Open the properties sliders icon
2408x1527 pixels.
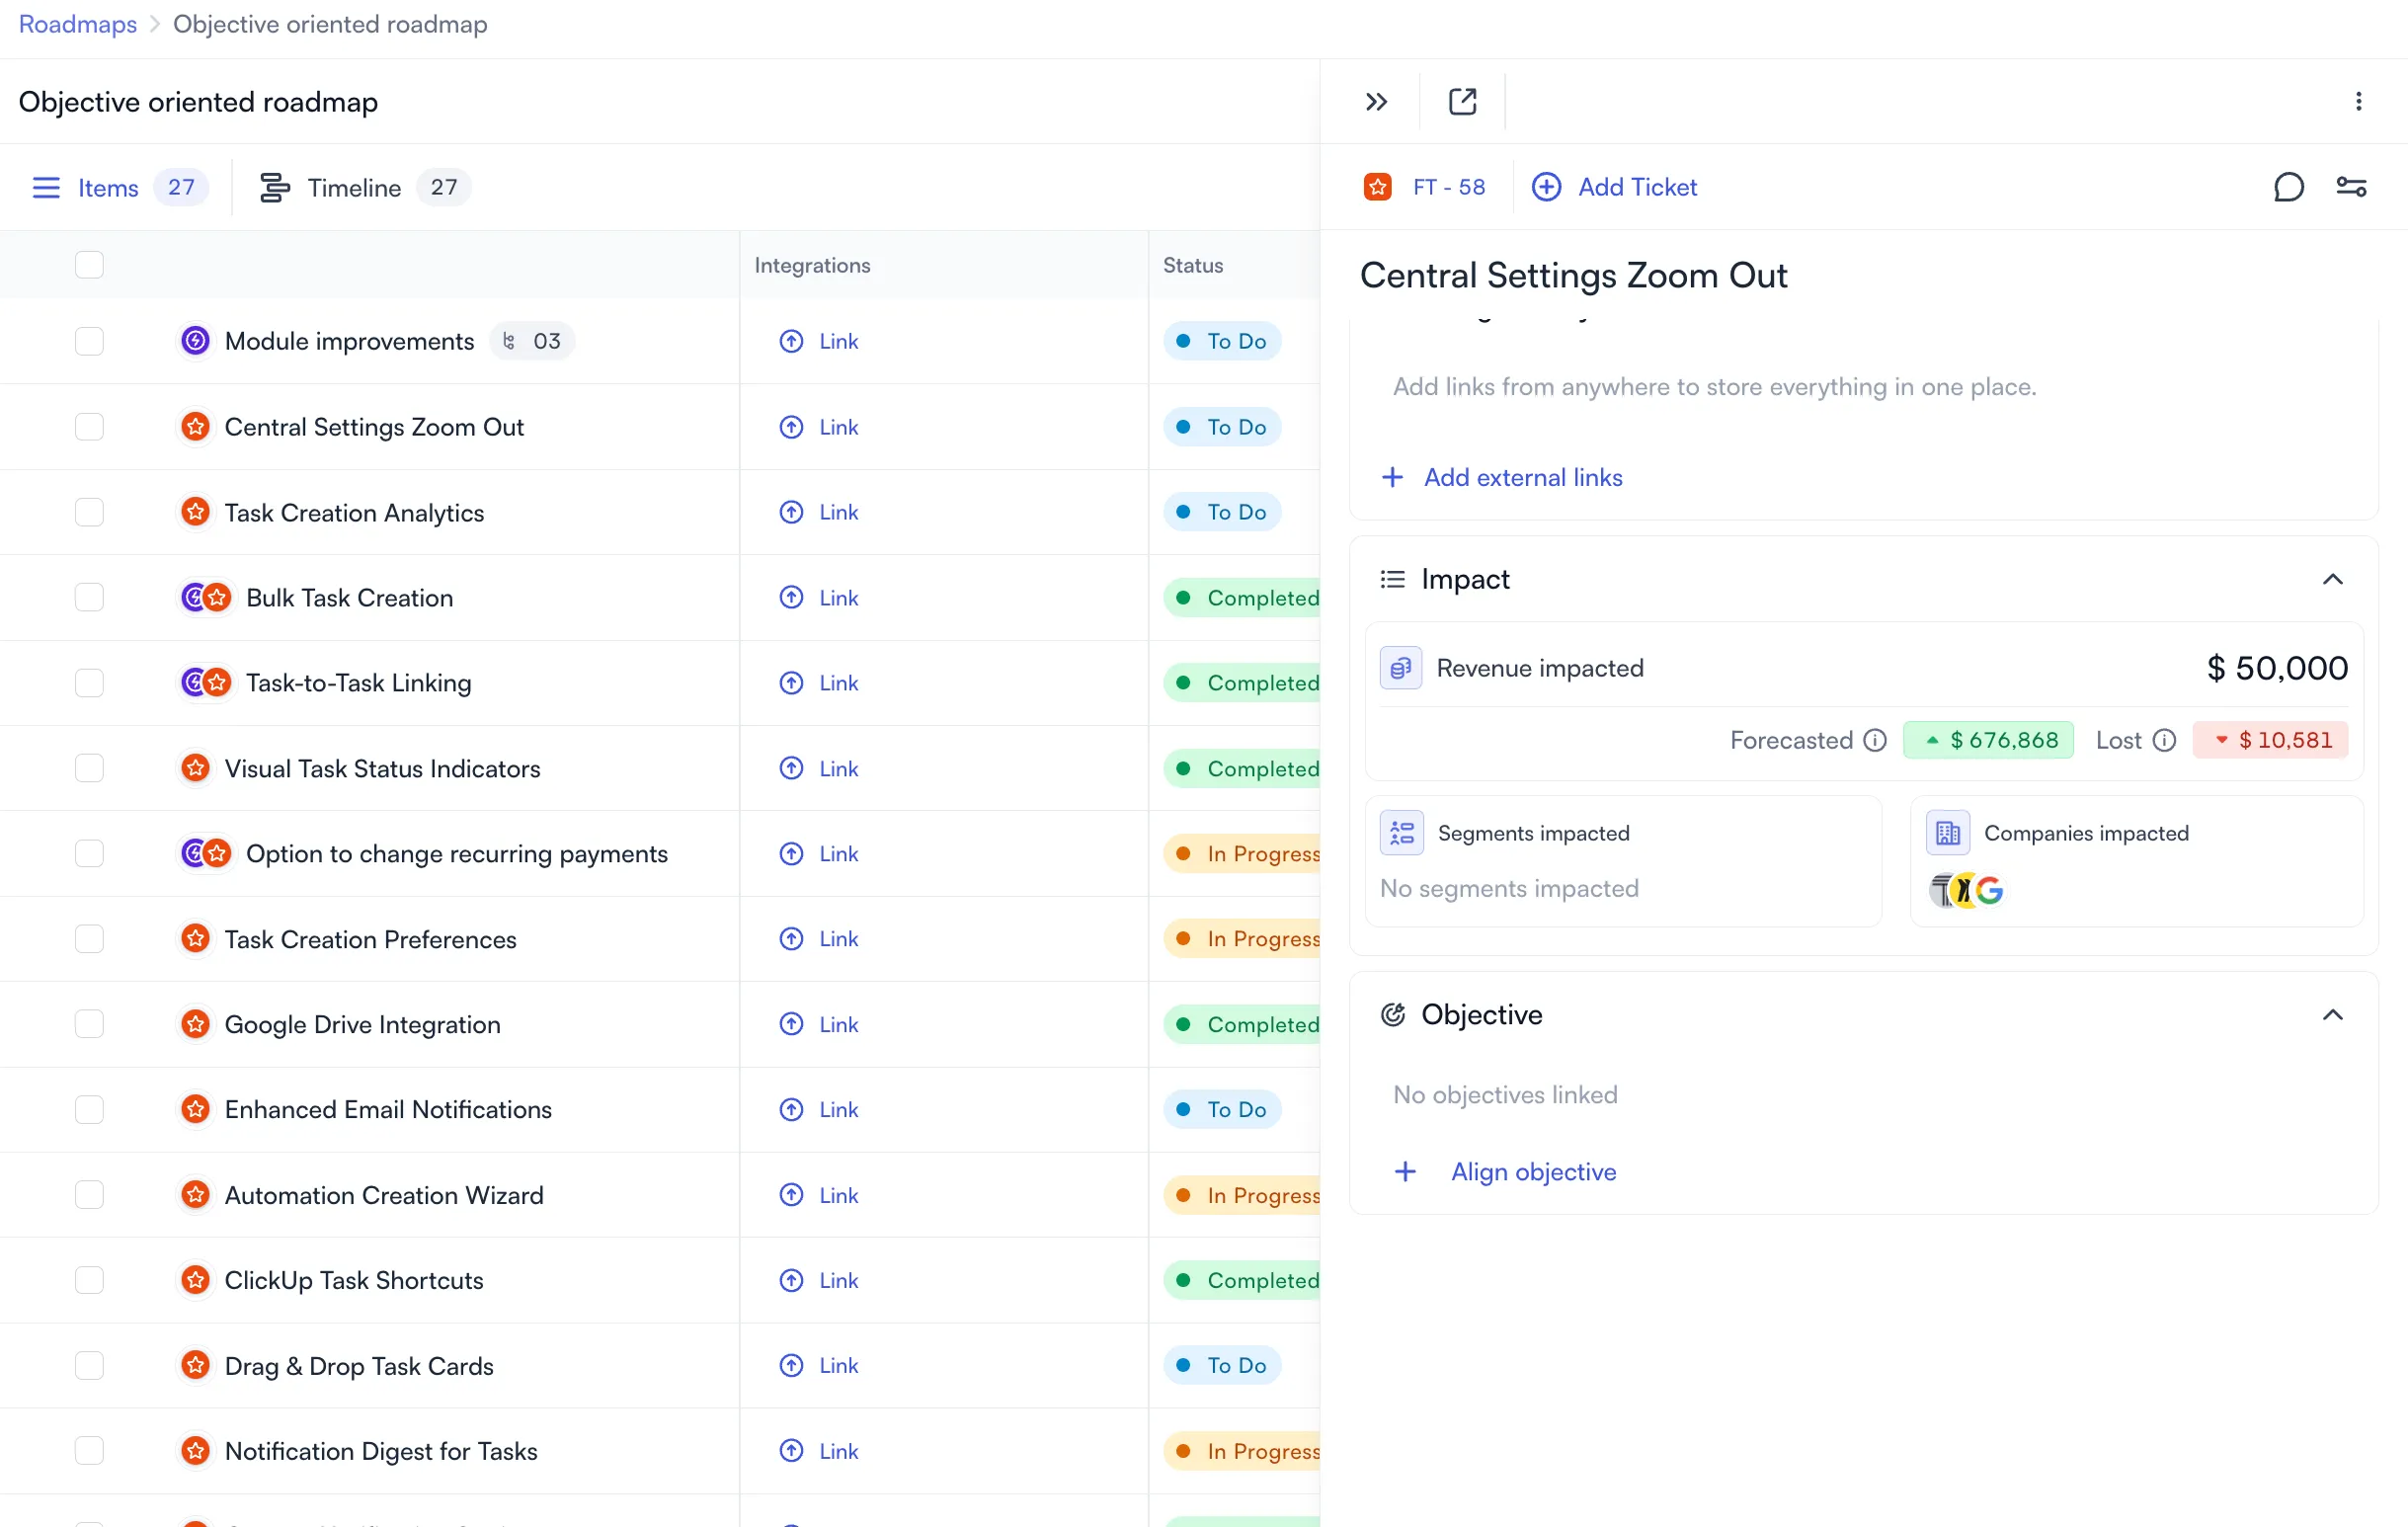[x=2351, y=187]
